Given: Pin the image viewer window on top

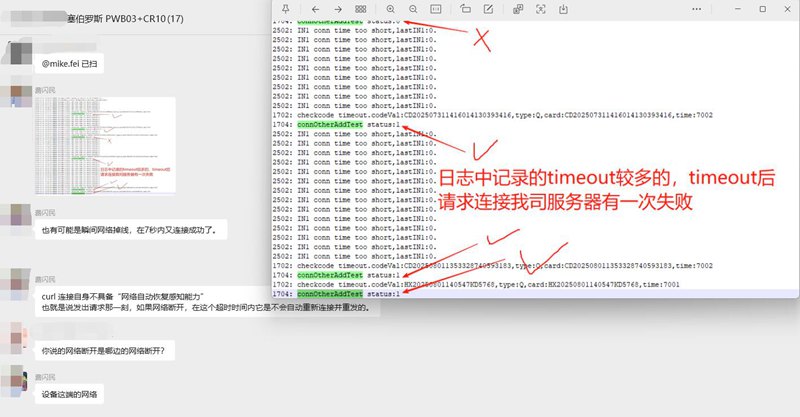Looking at the screenshot, I should pos(286,9).
